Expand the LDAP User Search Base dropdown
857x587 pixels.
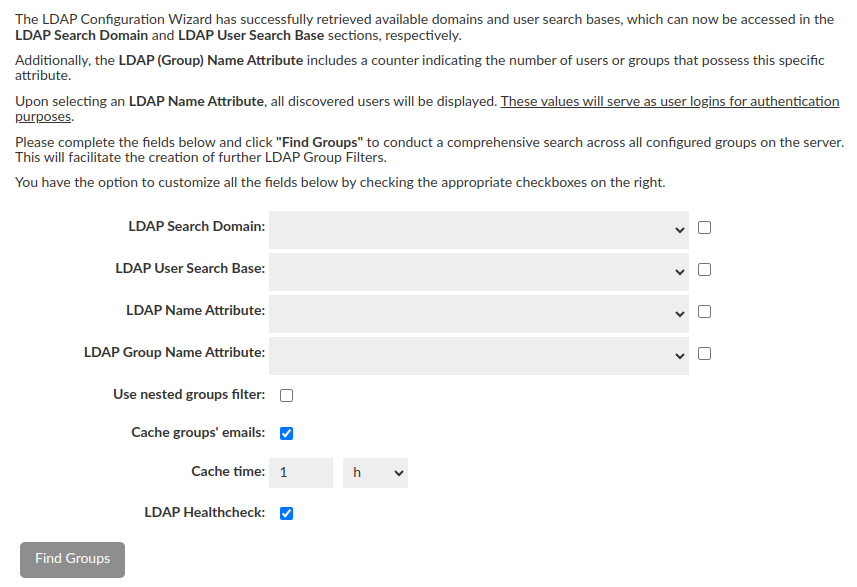pos(478,271)
